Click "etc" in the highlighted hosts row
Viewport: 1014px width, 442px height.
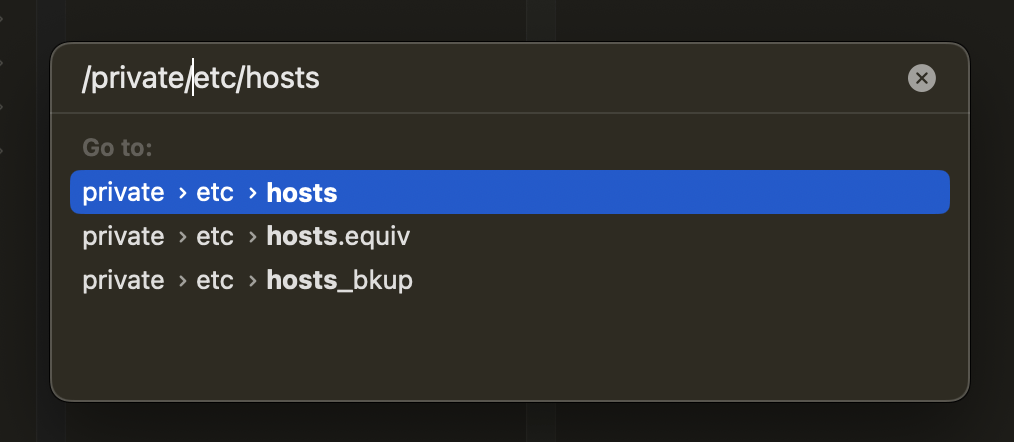[215, 192]
